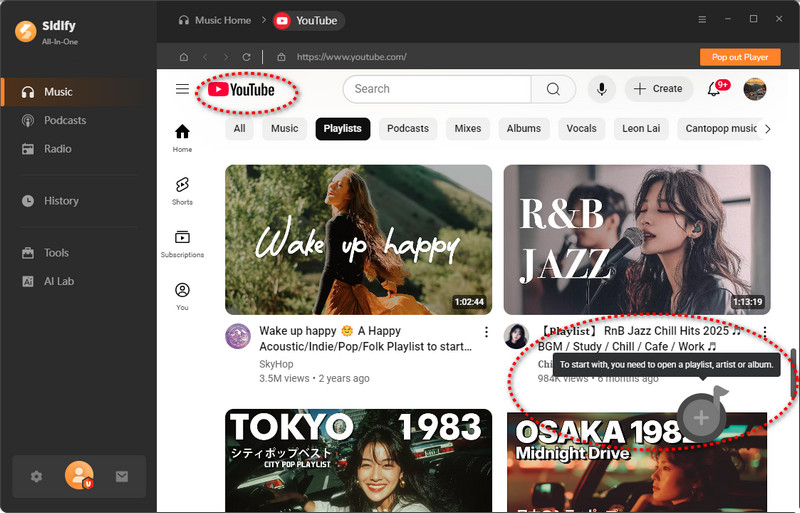Click the Wake up happy video title
Viewport: 800px width, 513px height.
click(365, 338)
